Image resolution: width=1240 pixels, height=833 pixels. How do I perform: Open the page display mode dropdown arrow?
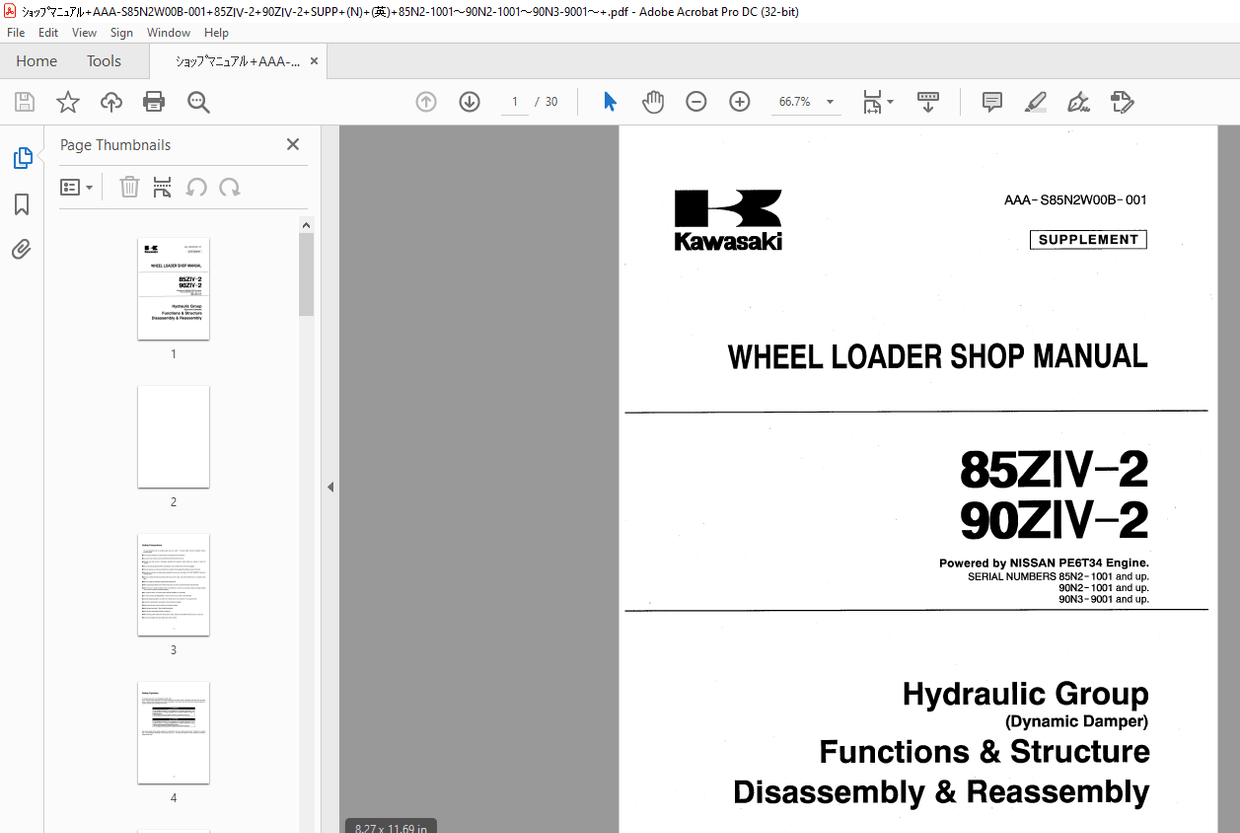tap(889, 101)
